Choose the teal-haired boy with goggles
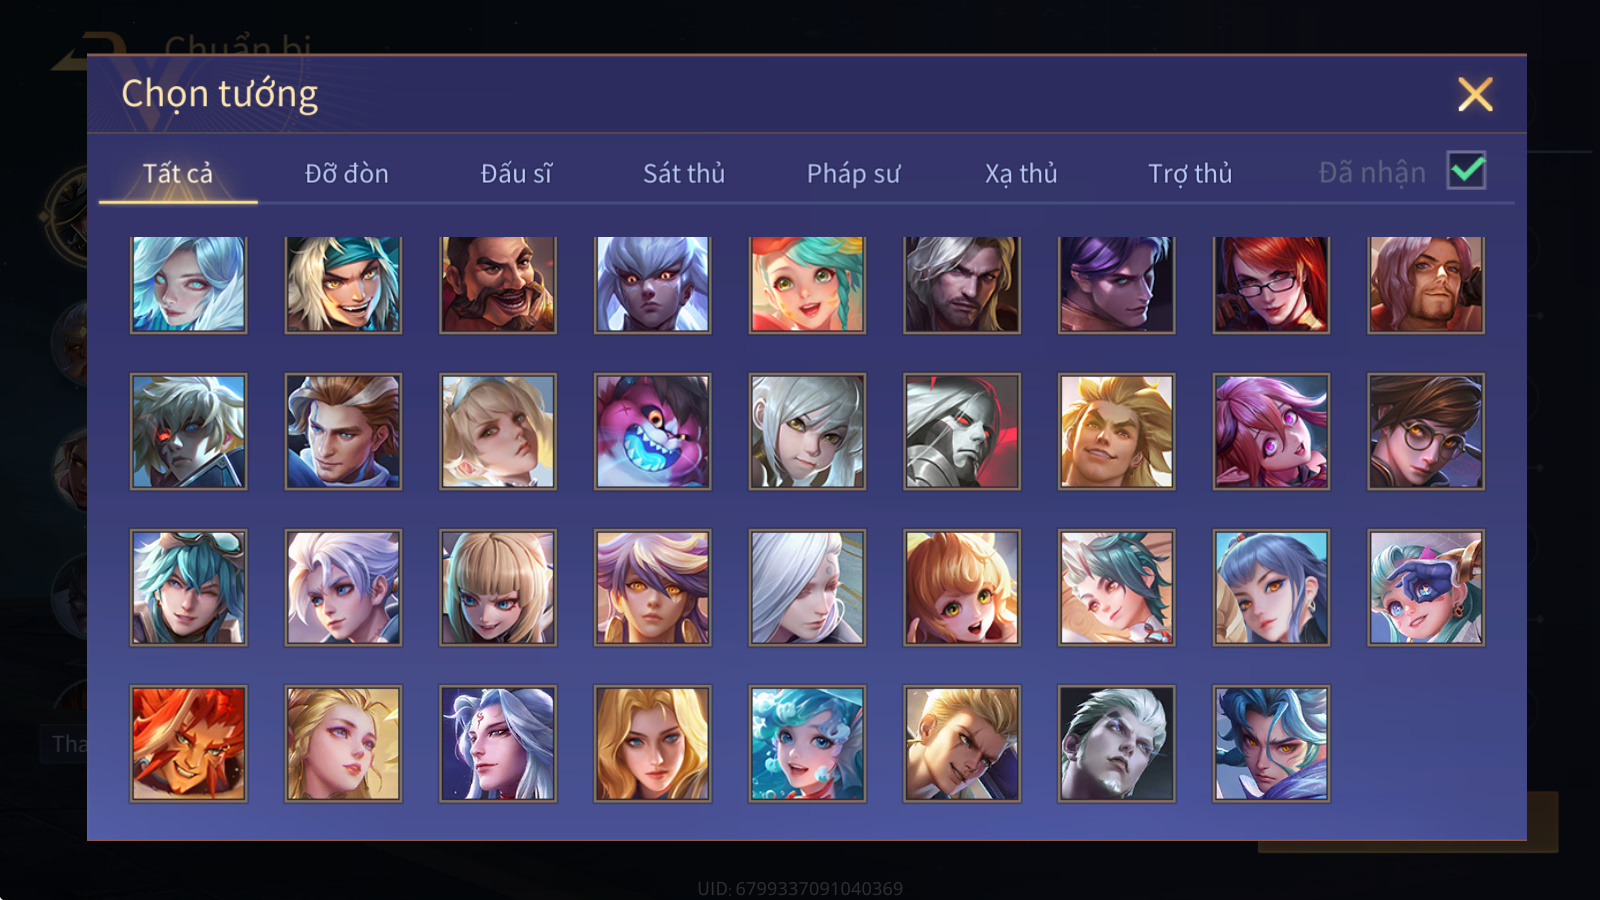This screenshot has height=900, width=1600. [188, 588]
